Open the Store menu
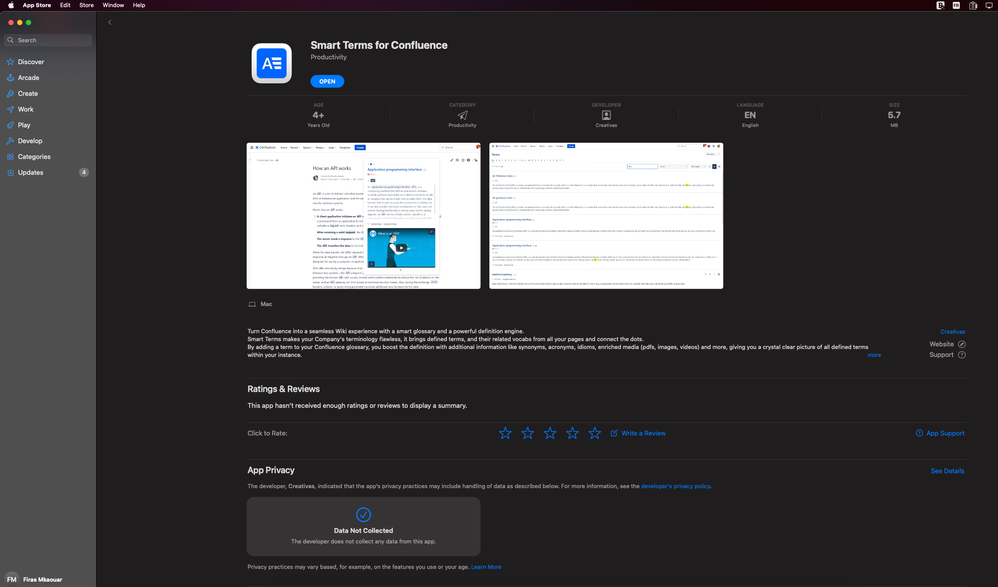 coord(86,5)
